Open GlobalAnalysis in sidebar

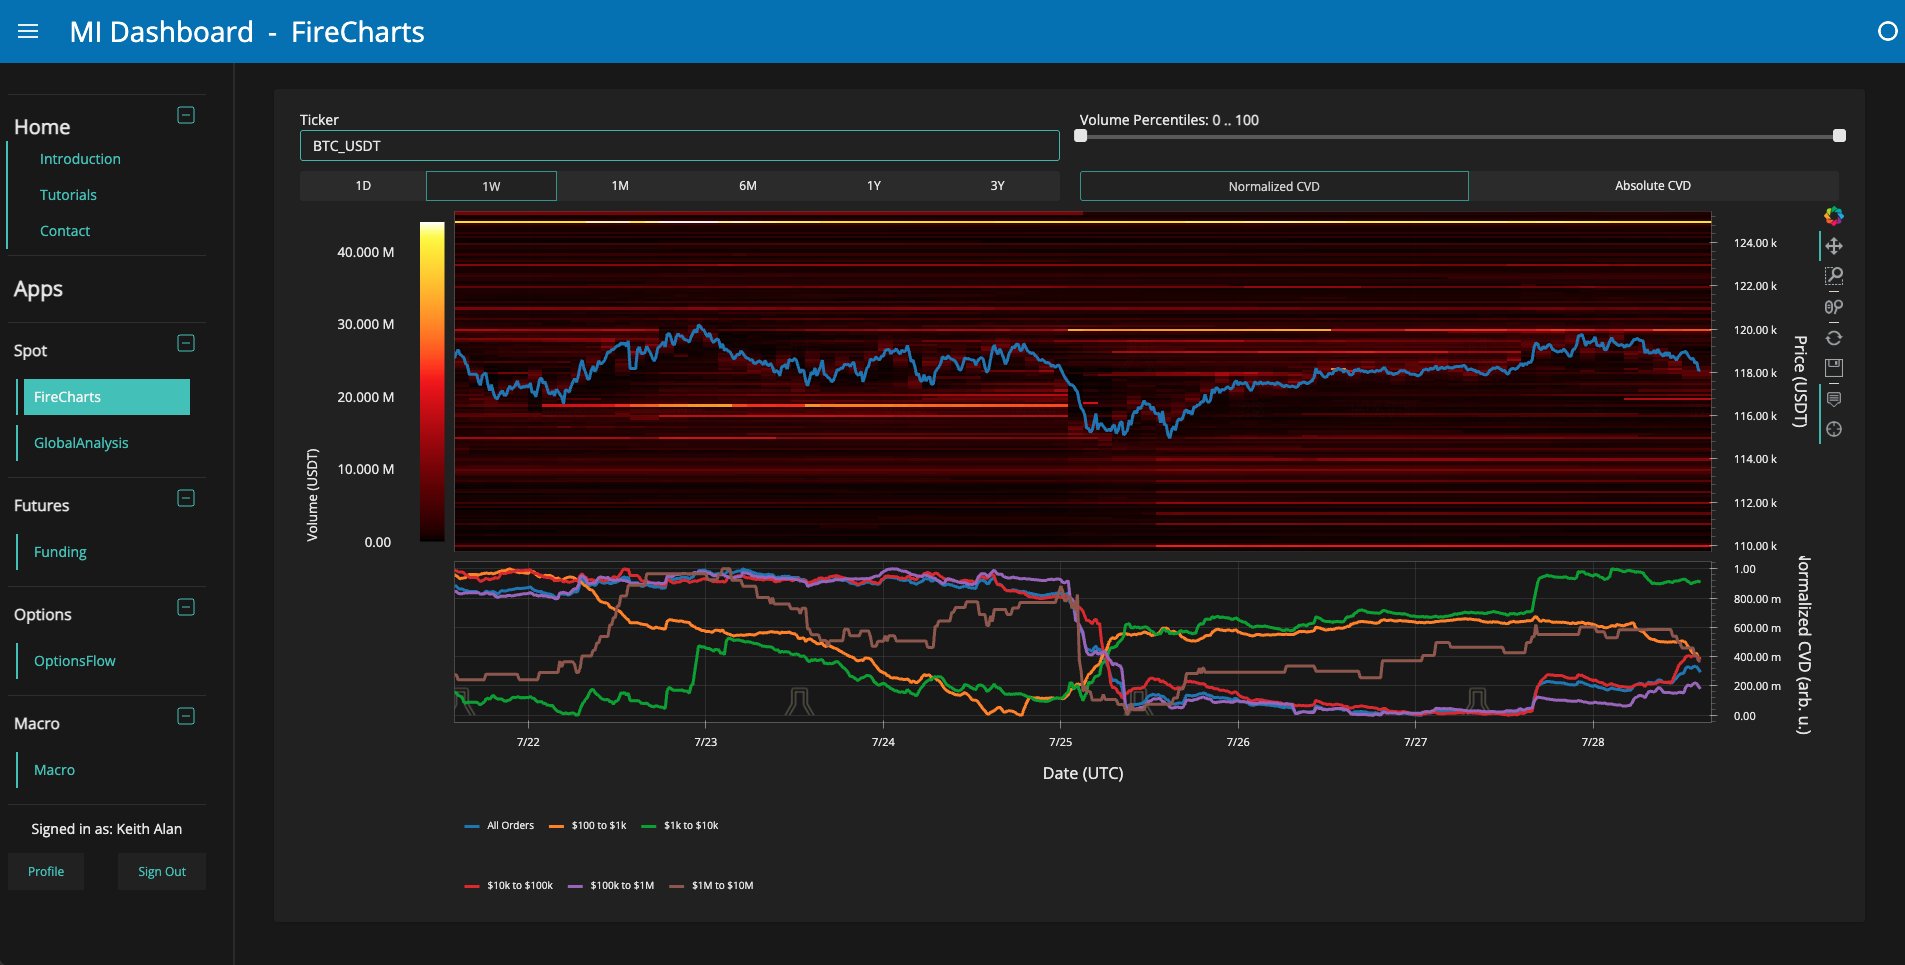click(x=81, y=443)
